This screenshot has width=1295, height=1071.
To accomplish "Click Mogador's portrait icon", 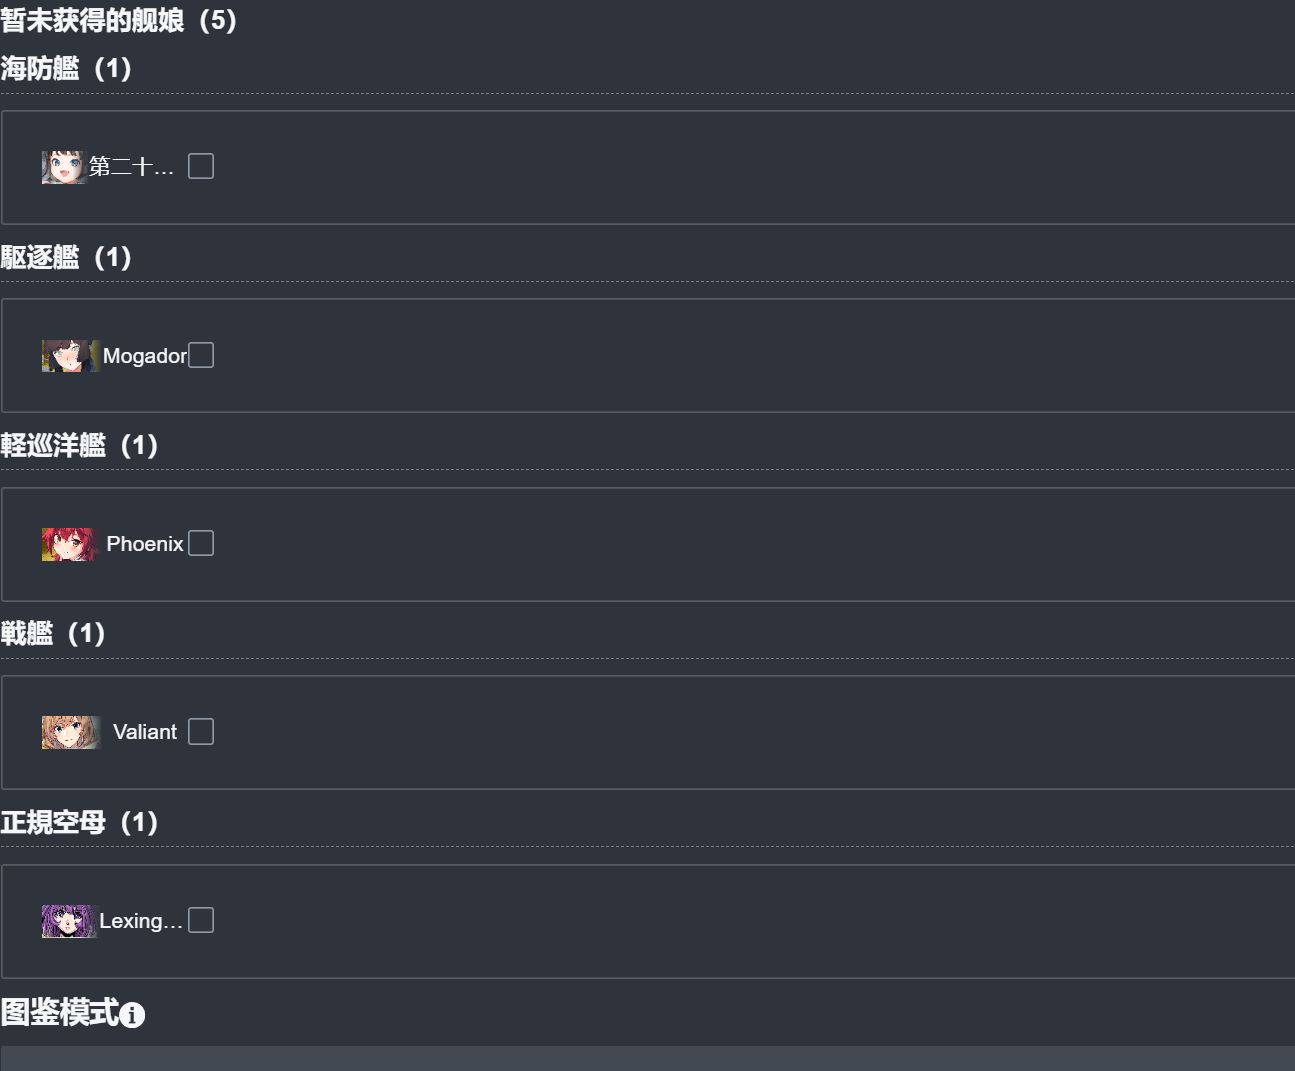I will (71, 356).
